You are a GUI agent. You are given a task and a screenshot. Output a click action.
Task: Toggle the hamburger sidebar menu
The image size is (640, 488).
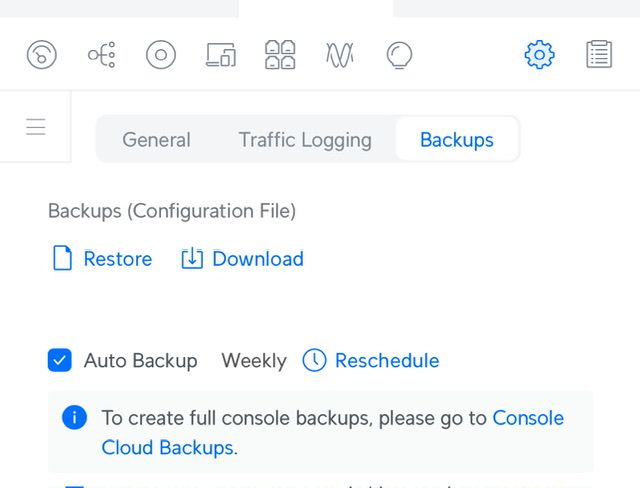coord(36,127)
